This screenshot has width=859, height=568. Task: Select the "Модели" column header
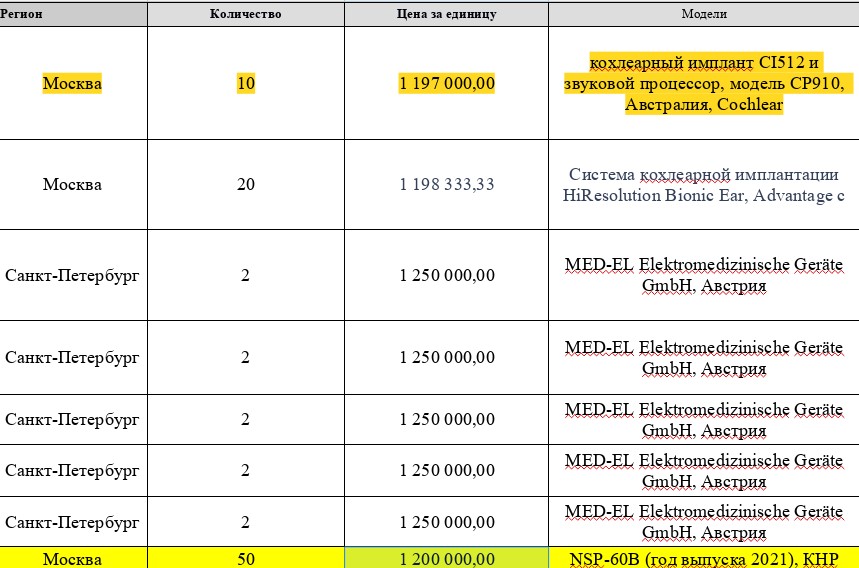pos(704,14)
